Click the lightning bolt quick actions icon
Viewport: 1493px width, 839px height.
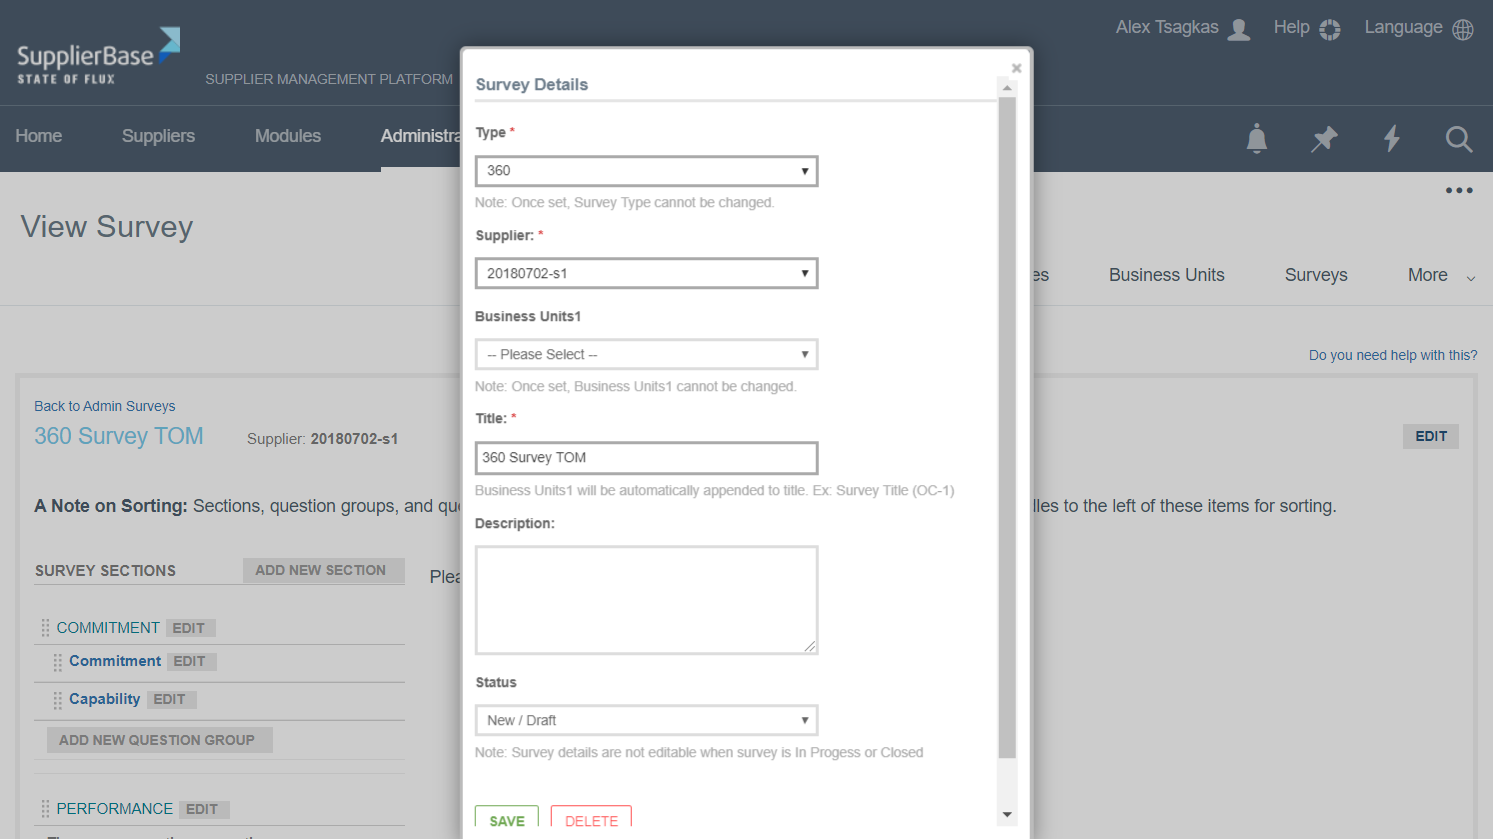click(1391, 138)
